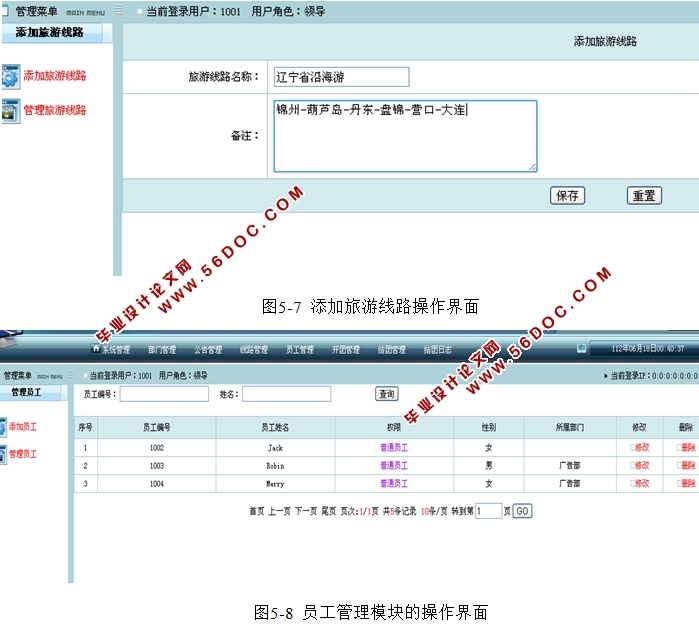
Task: Click the 首页 pagination link
Action: click(x=256, y=511)
